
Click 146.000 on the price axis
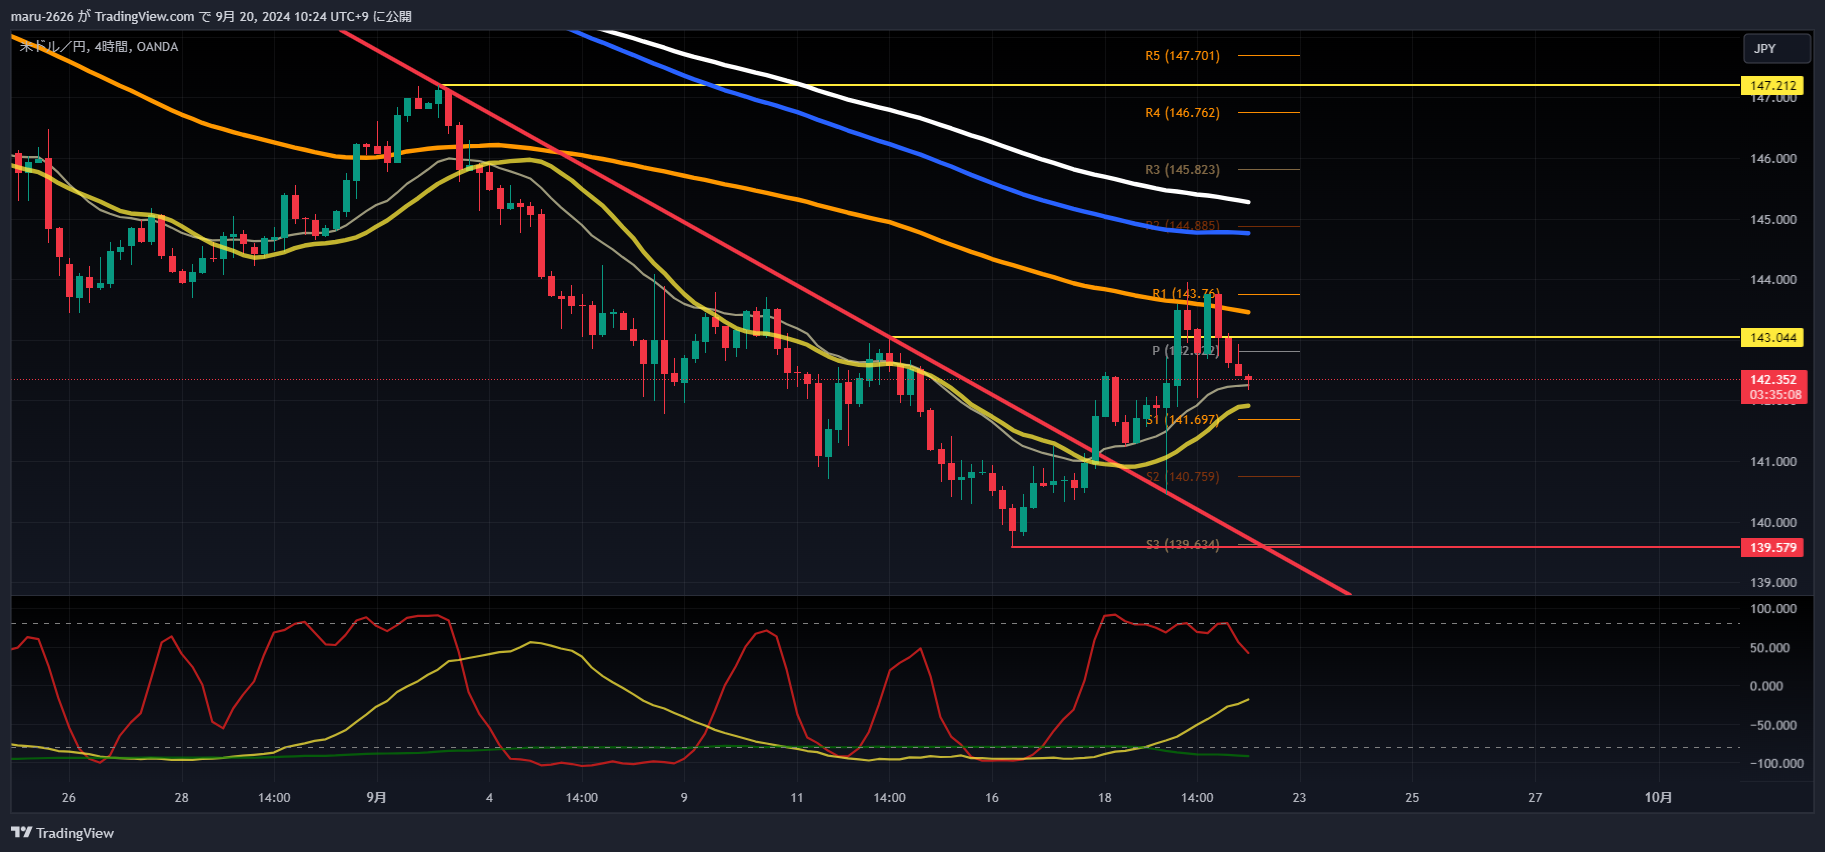click(1773, 159)
